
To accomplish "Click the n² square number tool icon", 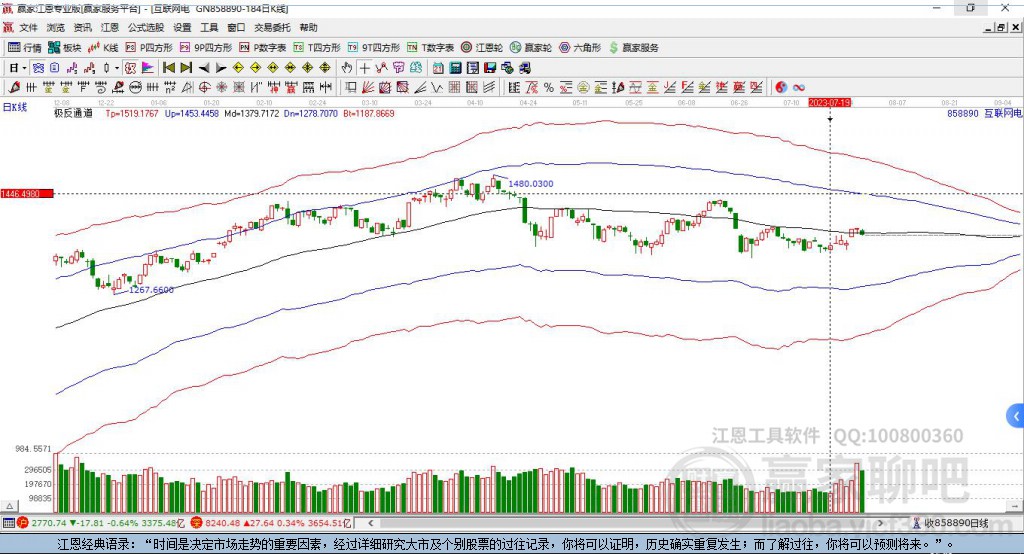I will [170, 88].
